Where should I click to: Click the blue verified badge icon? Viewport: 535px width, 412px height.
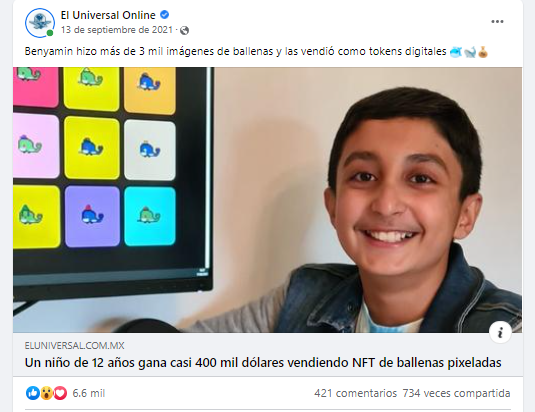[164, 15]
